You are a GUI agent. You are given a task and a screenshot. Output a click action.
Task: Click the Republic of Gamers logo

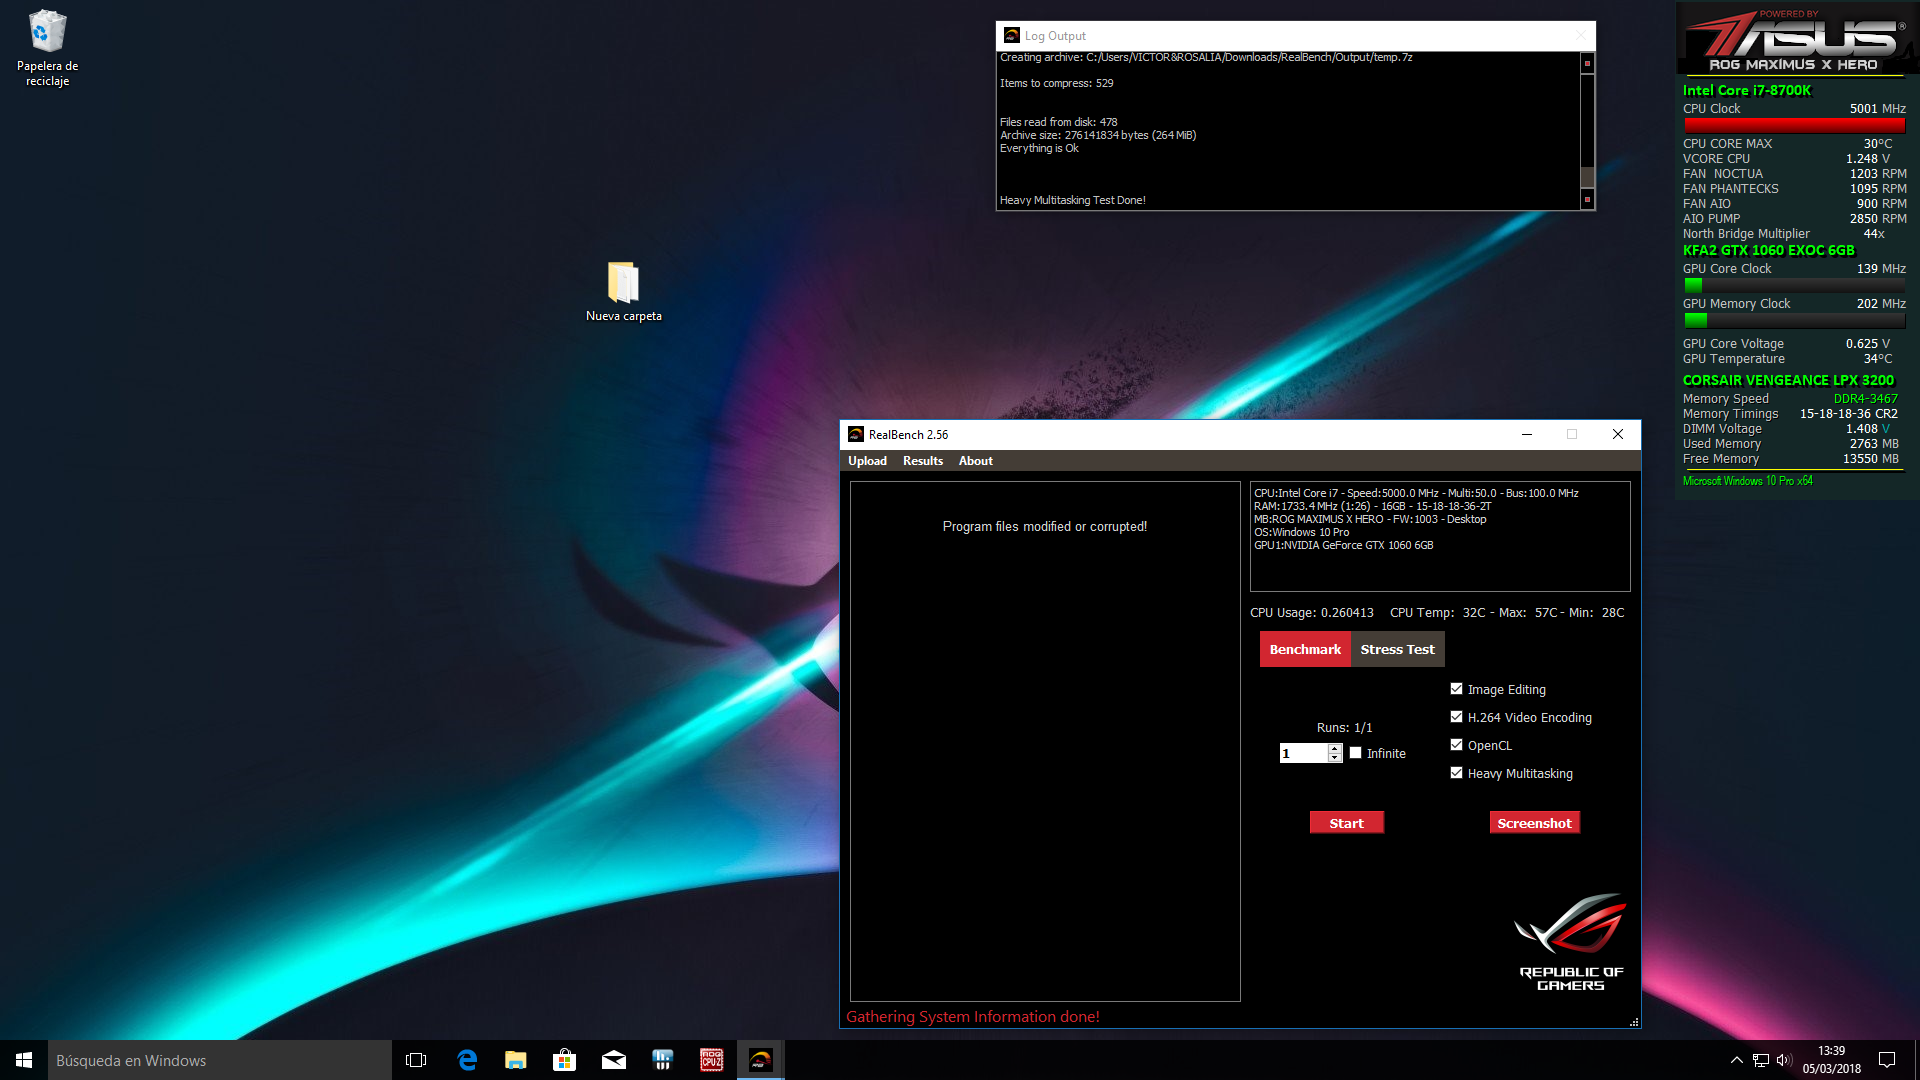pyautogui.click(x=1571, y=940)
